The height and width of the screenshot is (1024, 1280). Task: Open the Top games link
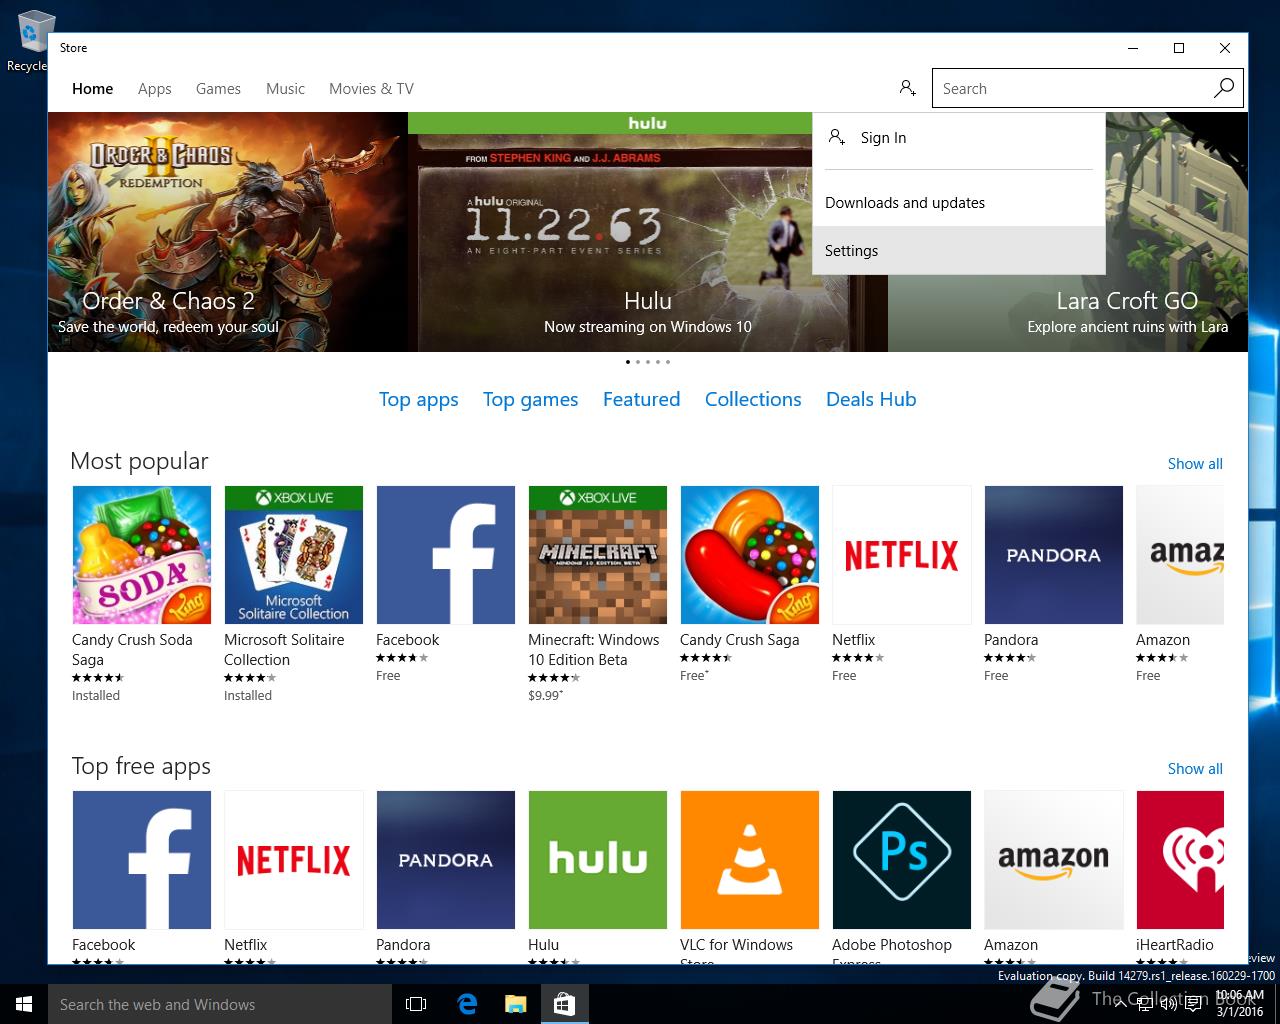click(x=530, y=399)
